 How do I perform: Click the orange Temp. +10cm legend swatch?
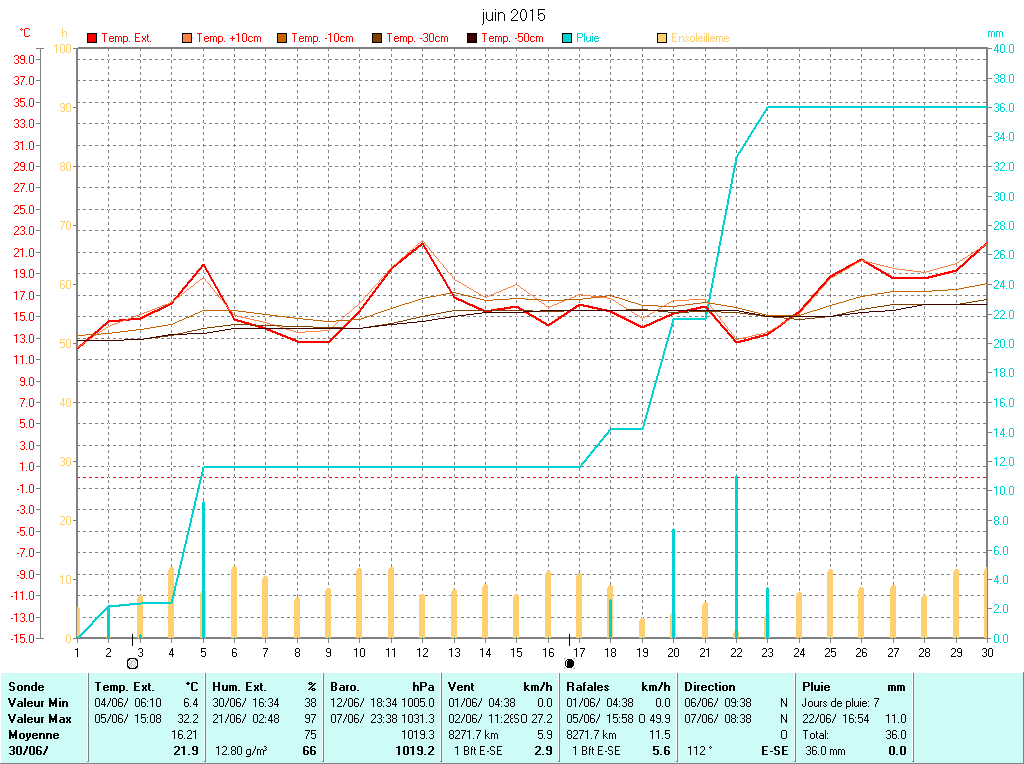(x=187, y=38)
